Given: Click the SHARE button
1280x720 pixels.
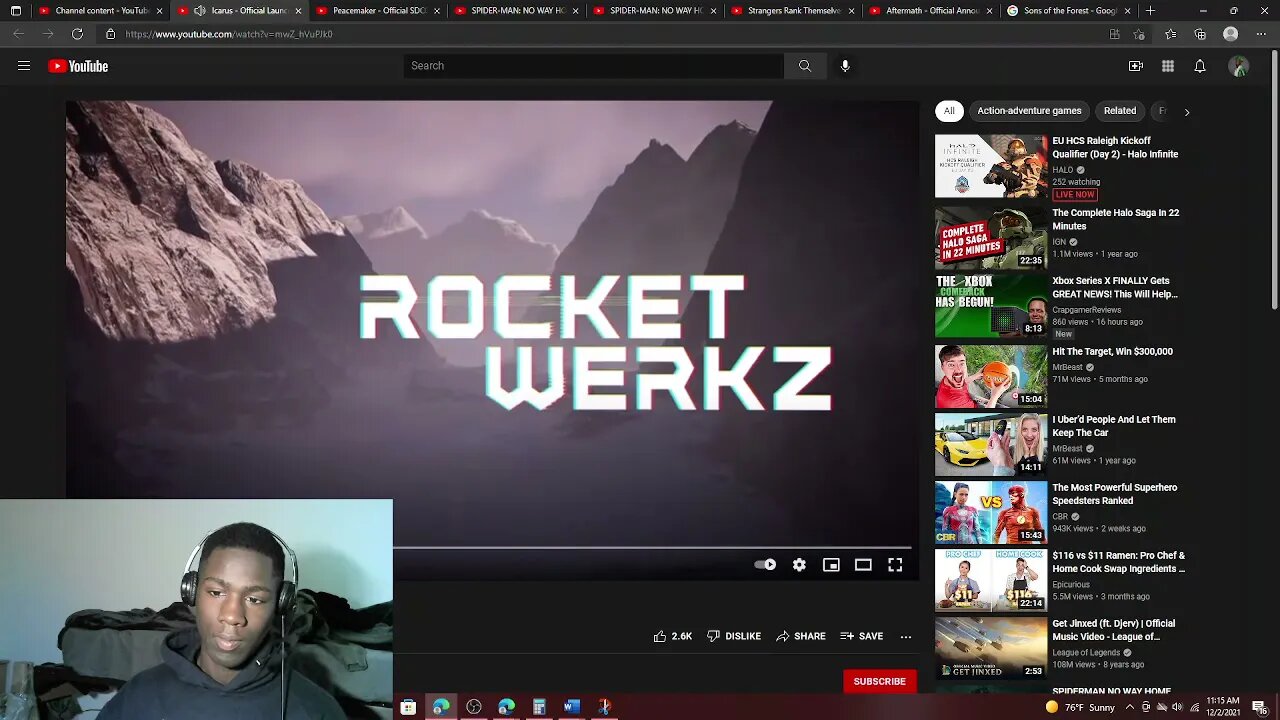Looking at the screenshot, I should [801, 636].
